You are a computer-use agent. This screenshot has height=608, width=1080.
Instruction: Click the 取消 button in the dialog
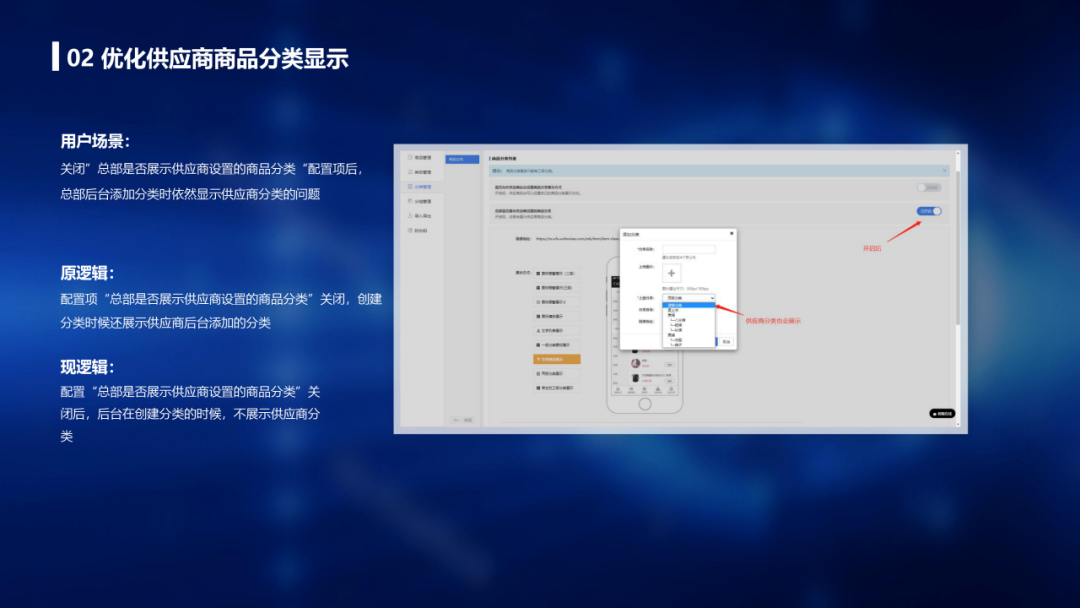(726, 342)
